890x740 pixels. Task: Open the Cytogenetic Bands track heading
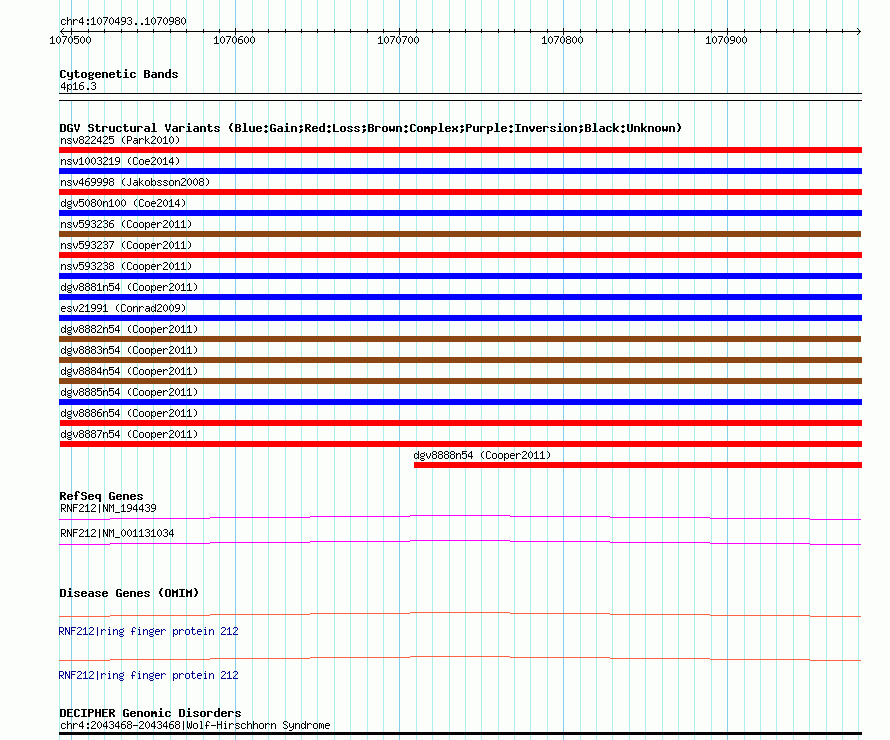(x=119, y=74)
